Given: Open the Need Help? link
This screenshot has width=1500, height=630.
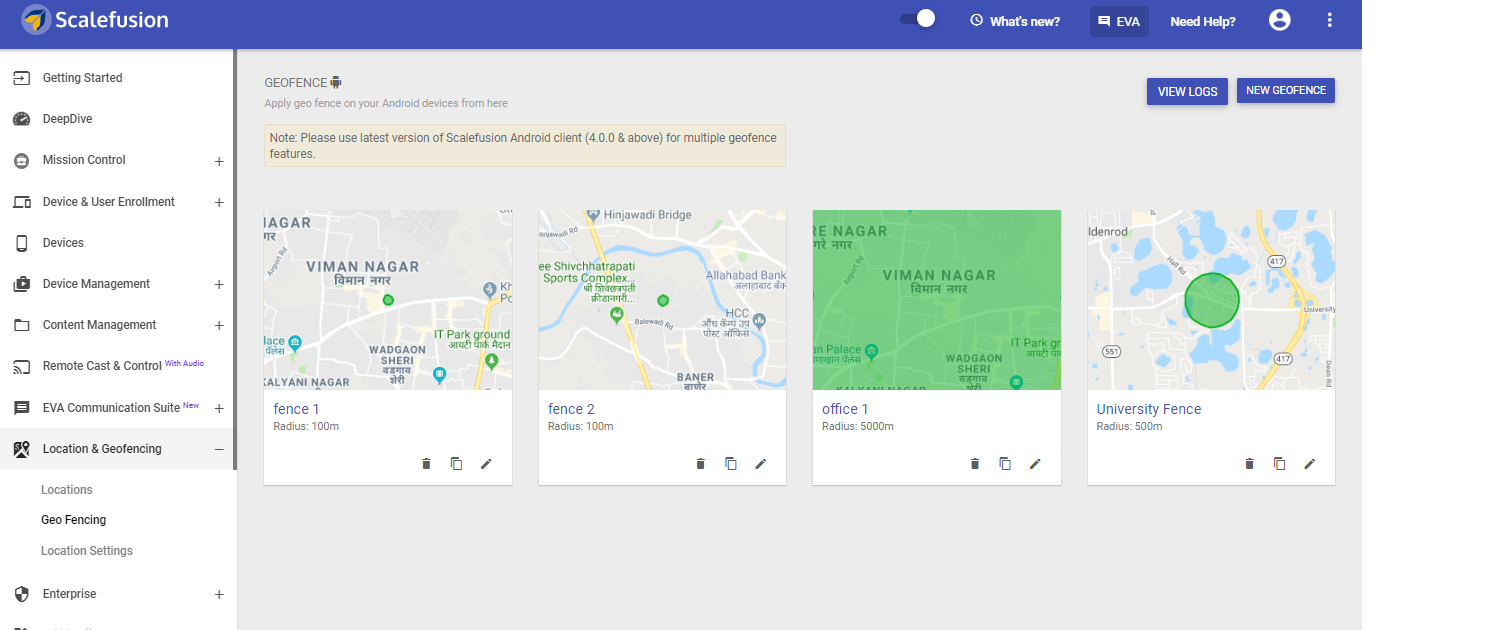Looking at the screenshot, I should 1203,21.
